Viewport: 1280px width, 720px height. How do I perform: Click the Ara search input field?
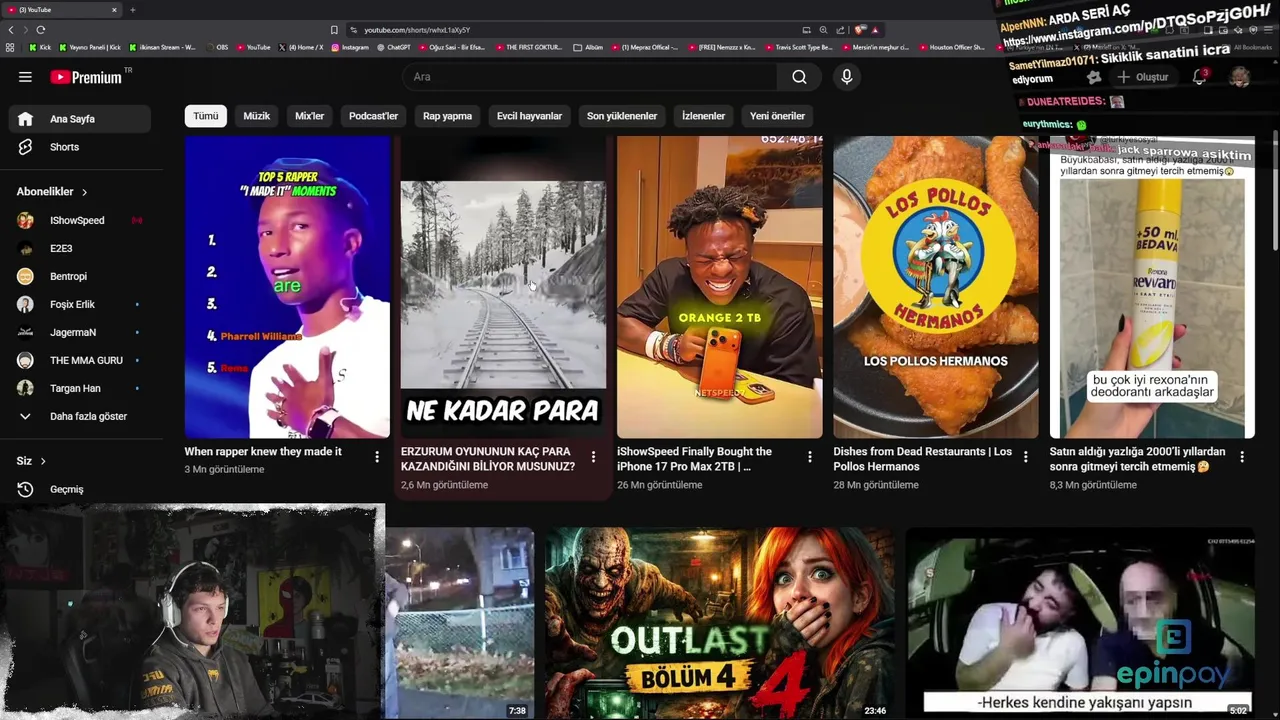[590, 77]
